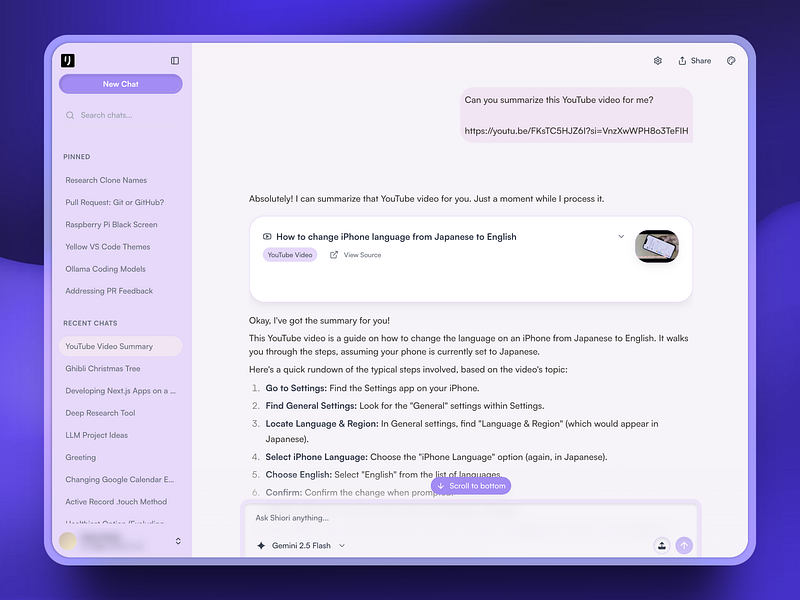Click the Gemini sparkle icon
Viewport: 800px width, 600px height.
click(261, 545)
